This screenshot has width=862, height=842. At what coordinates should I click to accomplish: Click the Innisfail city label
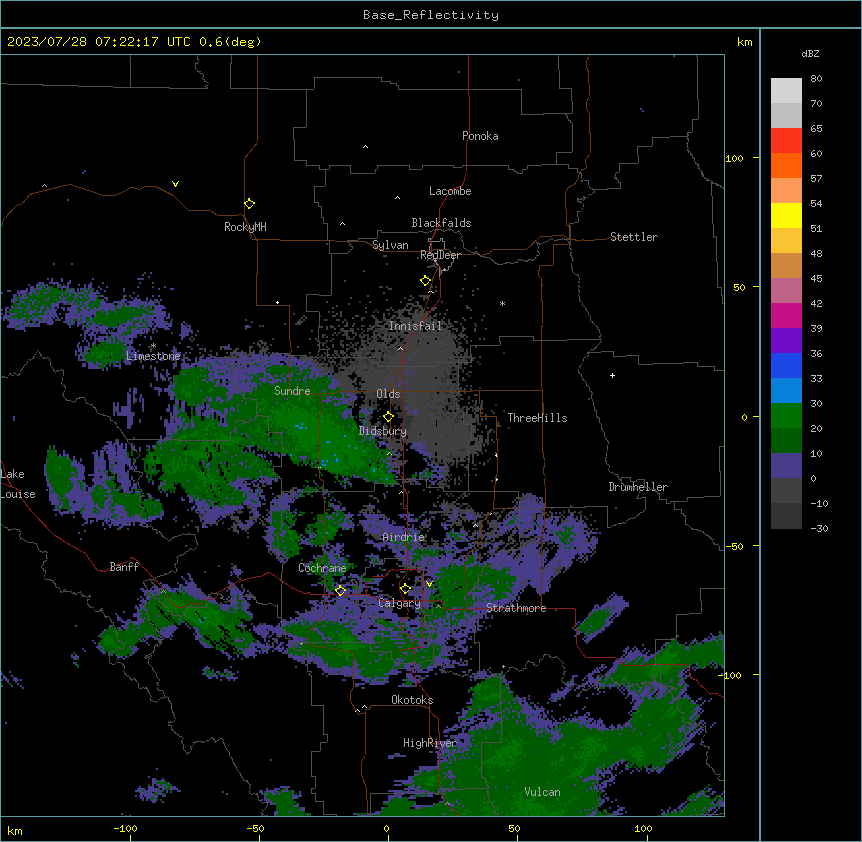pyautogui.click(x=415, y=326)
